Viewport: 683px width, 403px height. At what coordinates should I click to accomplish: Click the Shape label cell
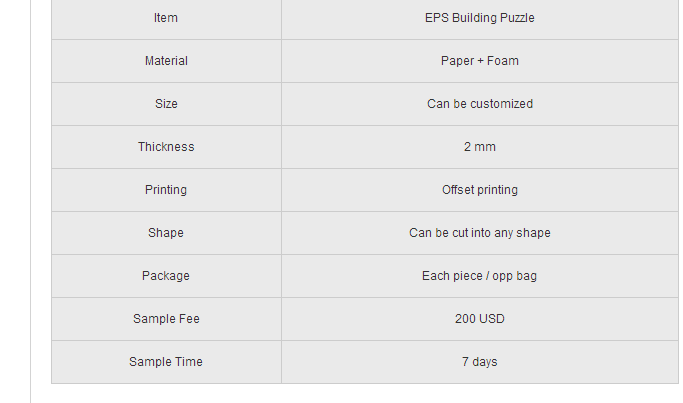click(x=166, y=233)
